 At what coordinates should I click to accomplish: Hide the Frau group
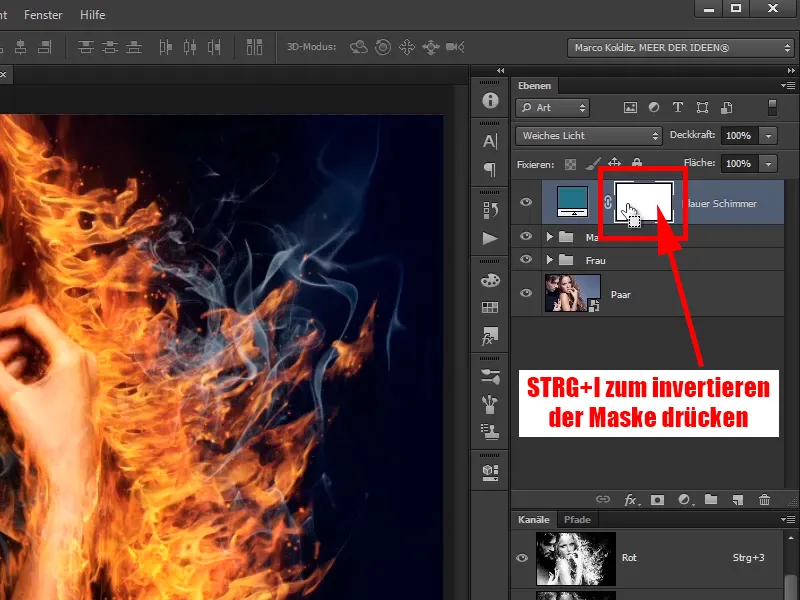pos(526,259)
